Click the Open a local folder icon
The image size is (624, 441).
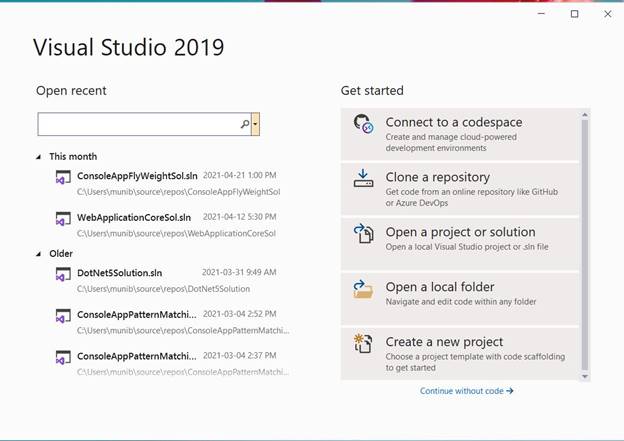click(363, 289)
